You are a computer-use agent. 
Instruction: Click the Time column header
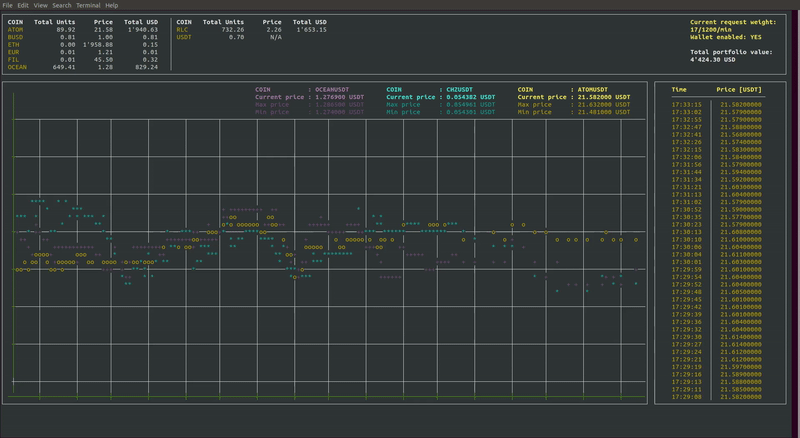(x=679, y=89)
